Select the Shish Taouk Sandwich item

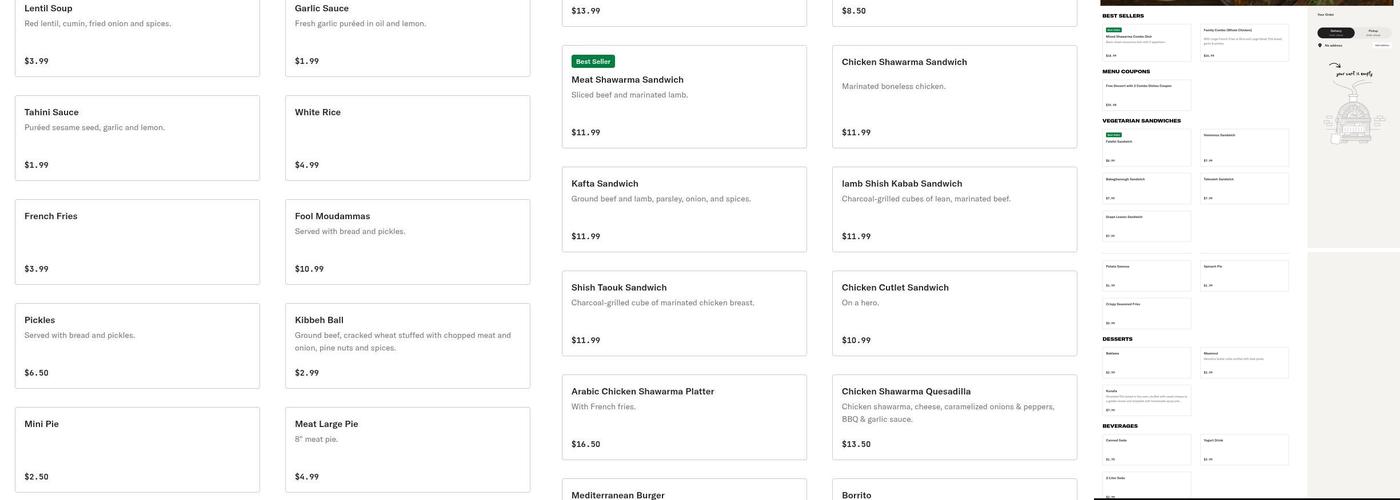click(684, 313)
